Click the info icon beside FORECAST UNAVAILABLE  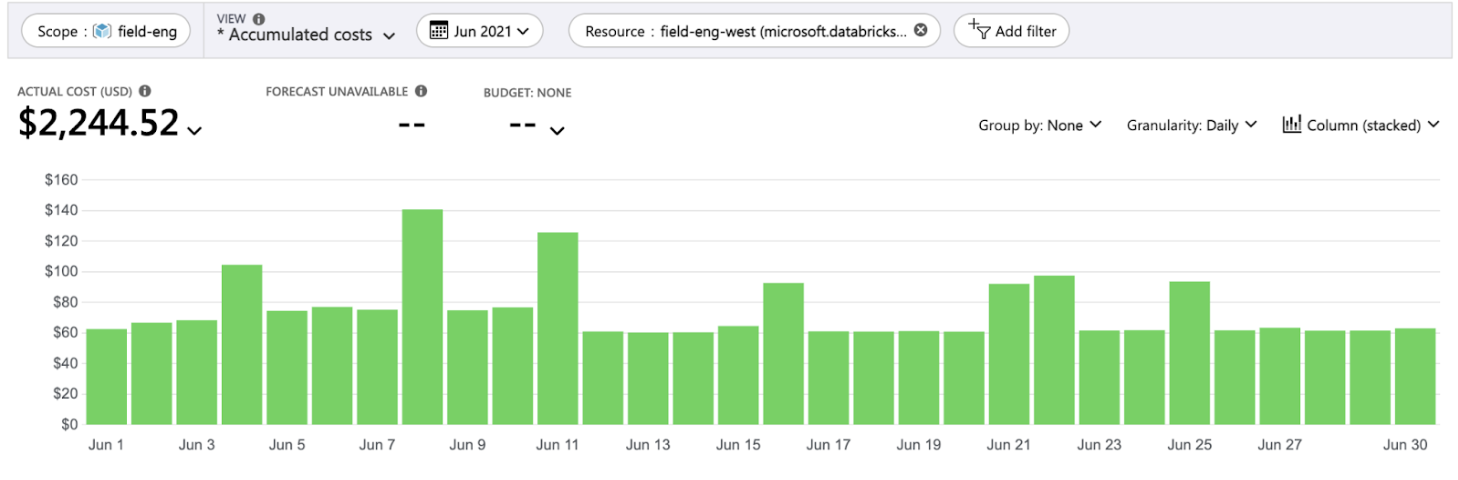tap(421, 91)
